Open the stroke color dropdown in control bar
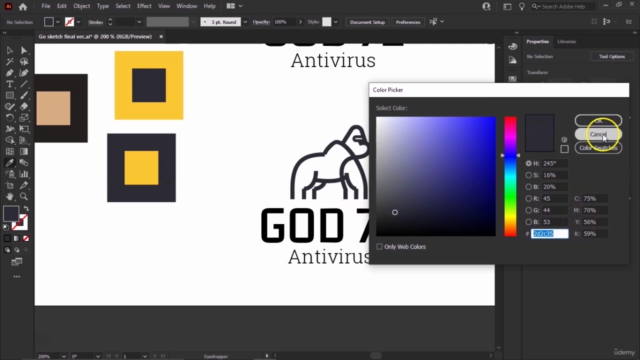Image resolution: width=640 pixels, height=360 pixels. pyautogui.click(x=78, y=22)
